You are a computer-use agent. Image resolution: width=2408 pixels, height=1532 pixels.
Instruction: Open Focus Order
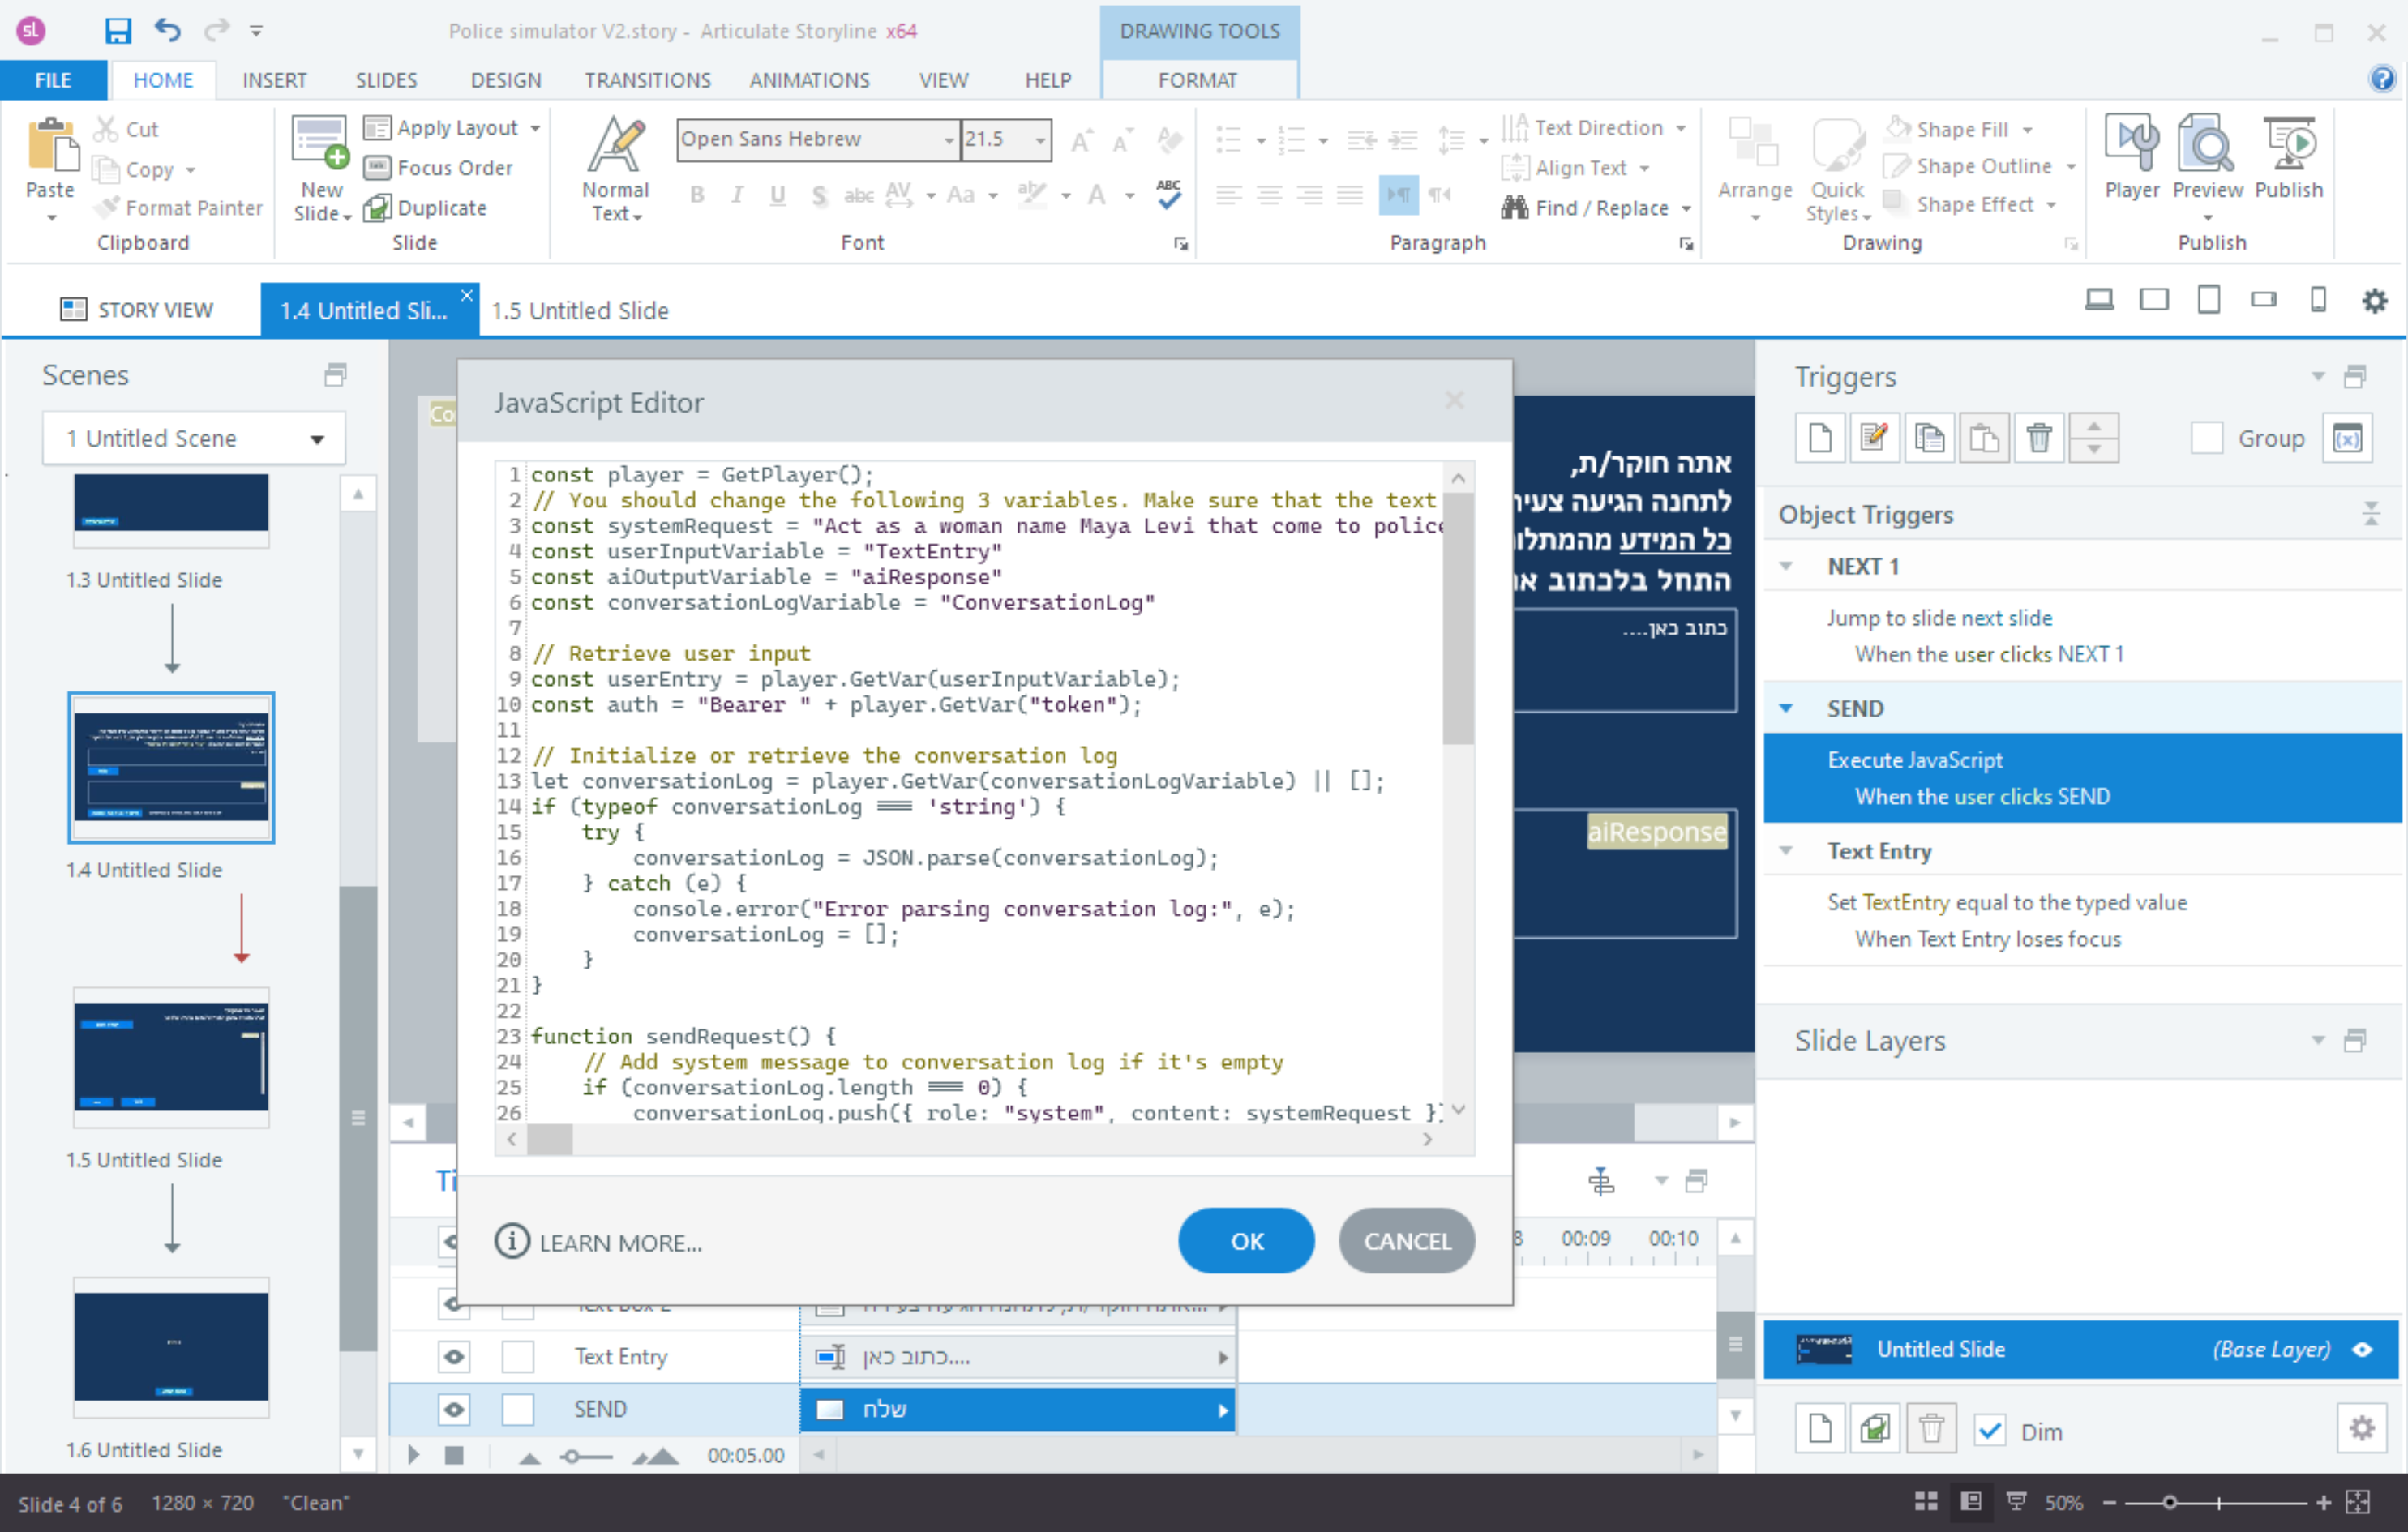tap(439, 168)
